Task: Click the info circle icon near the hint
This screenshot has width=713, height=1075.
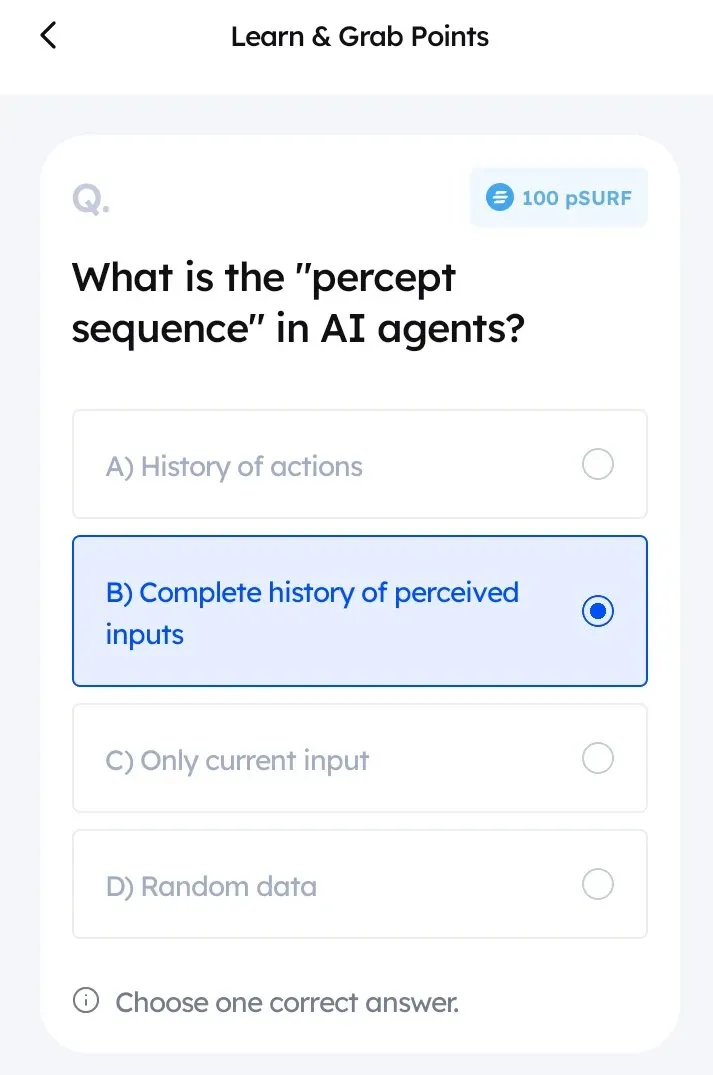Action: coord(86,1000)
